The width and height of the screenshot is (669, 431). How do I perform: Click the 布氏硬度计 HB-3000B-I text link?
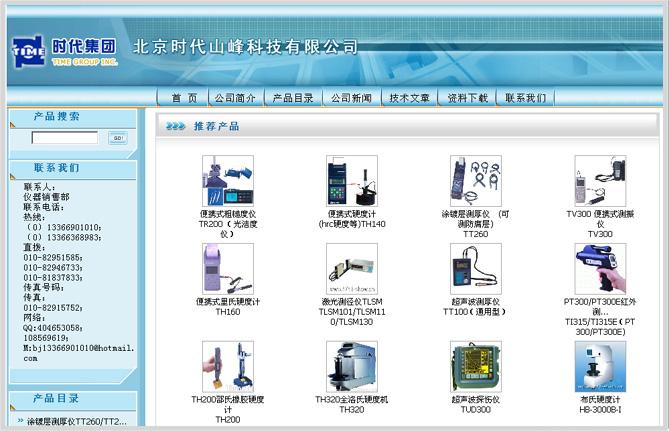(x=600, y=405)
